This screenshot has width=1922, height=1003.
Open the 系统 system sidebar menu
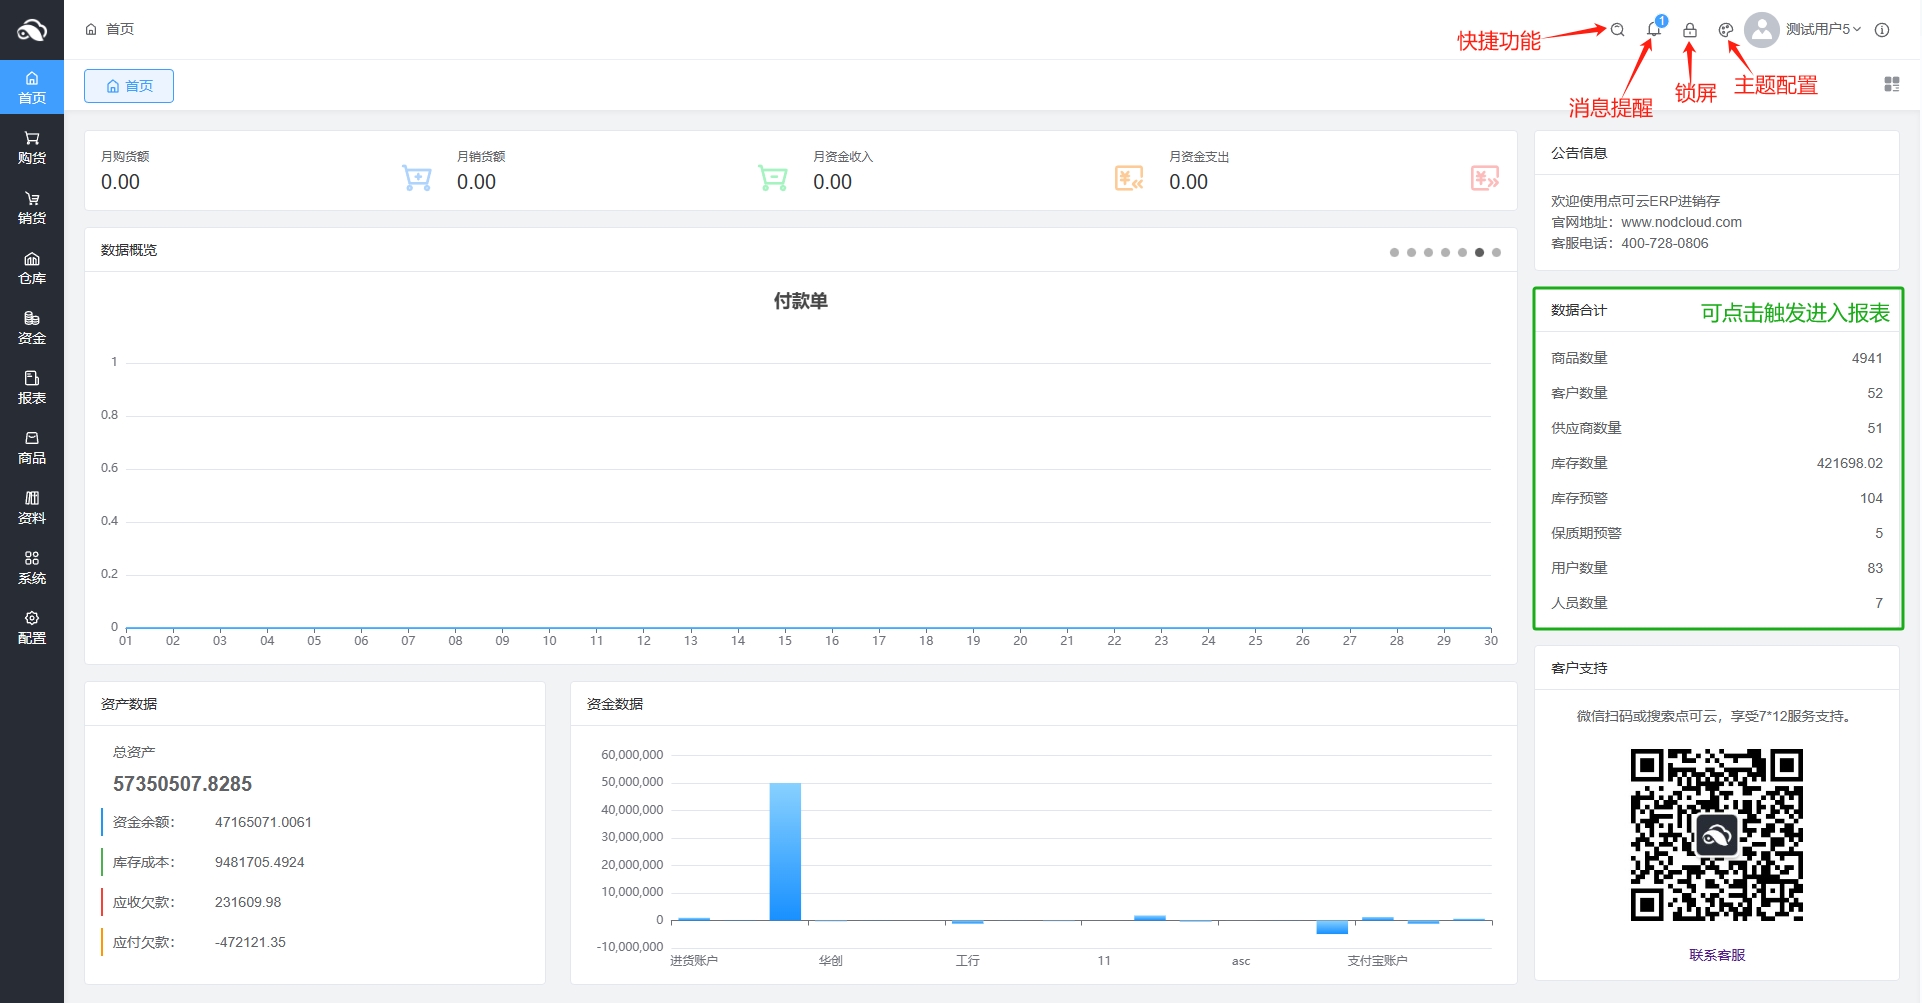(x=32, y=567)
